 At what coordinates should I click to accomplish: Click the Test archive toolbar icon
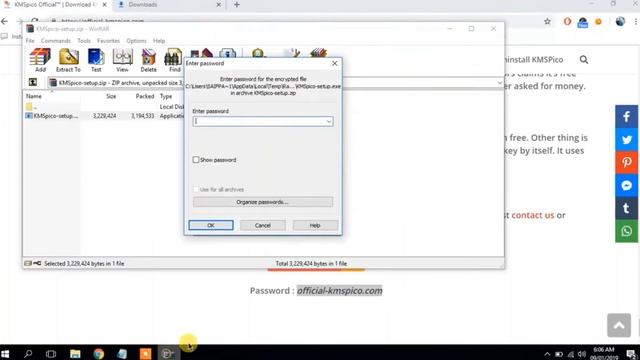click(96, 60)
